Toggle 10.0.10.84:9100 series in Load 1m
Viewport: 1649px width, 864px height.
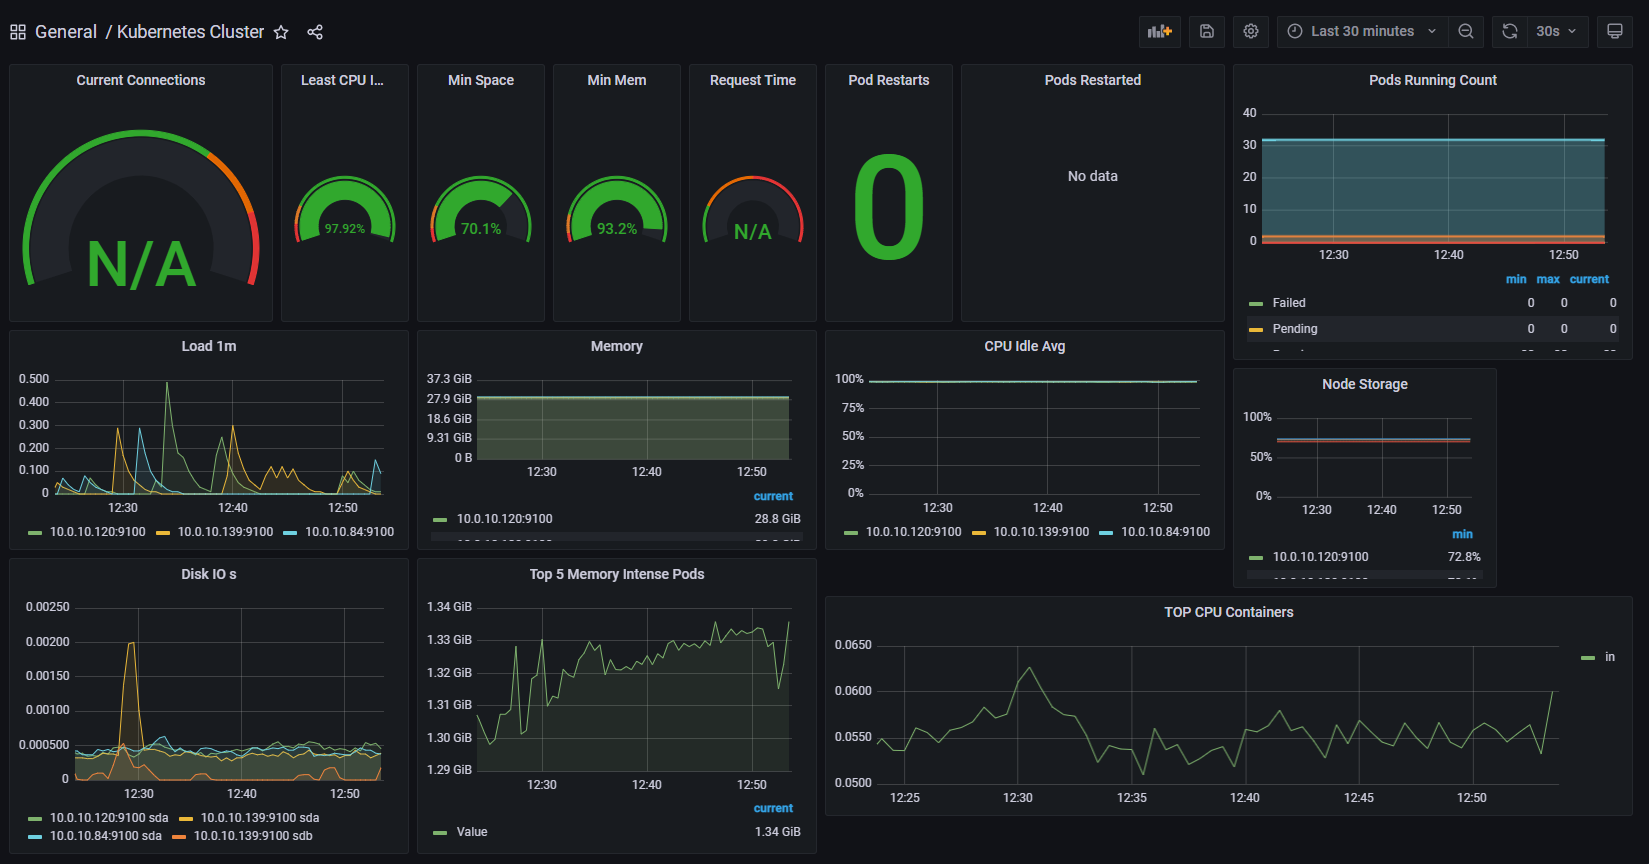[x=350, y=532]
